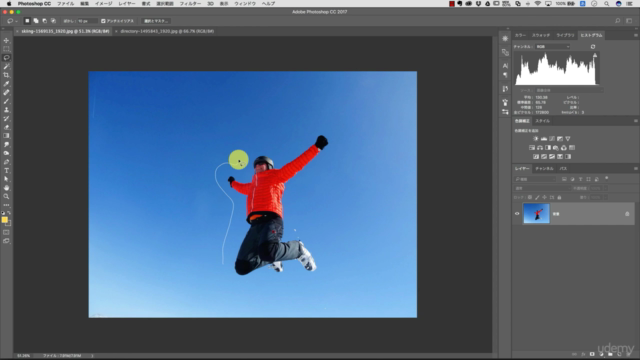Toggle lock all padlock in Layers panel
Screen dimensions: 640x360
pos(559,198)
